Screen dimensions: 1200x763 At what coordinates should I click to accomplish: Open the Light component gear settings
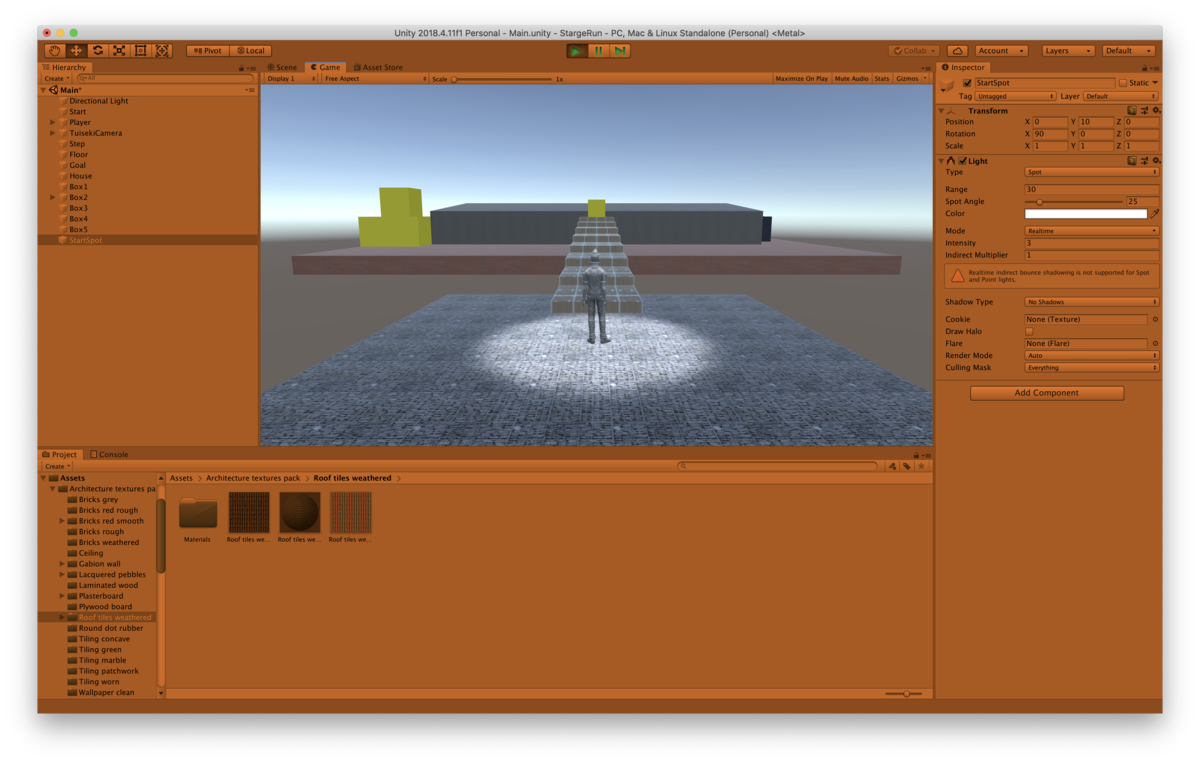coord(1156,160)
